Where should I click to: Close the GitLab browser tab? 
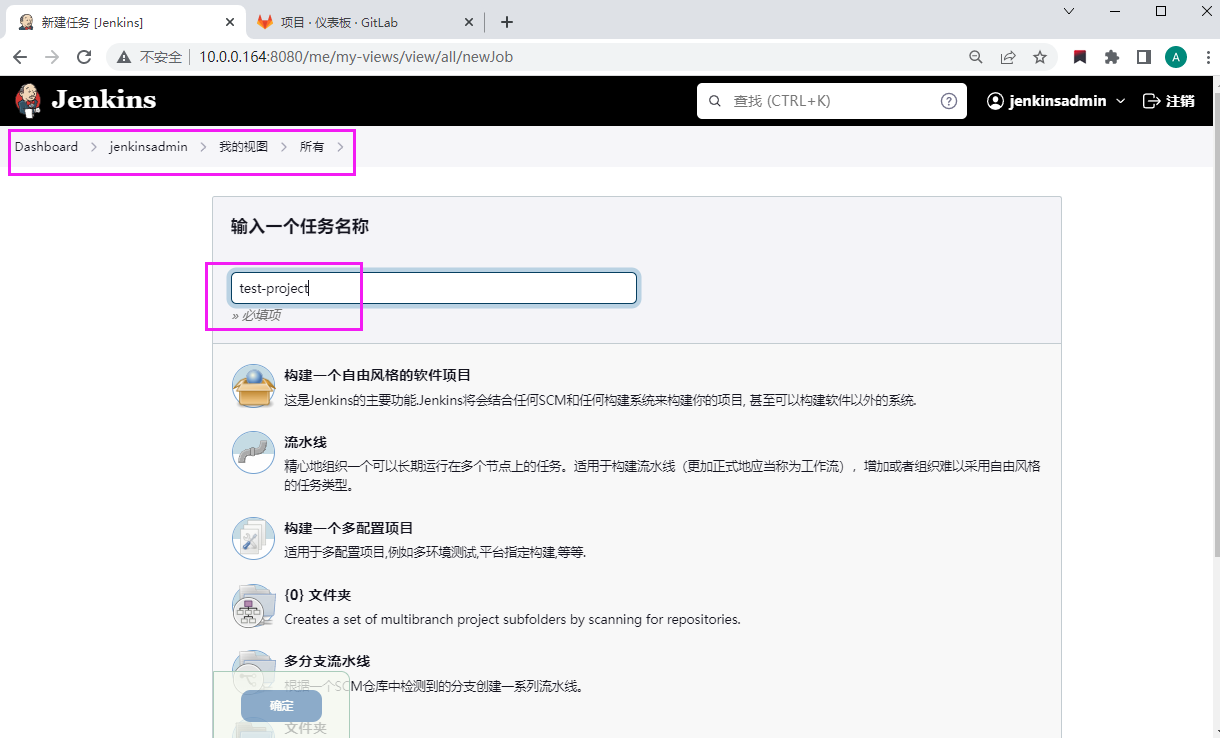coord(469,22)
